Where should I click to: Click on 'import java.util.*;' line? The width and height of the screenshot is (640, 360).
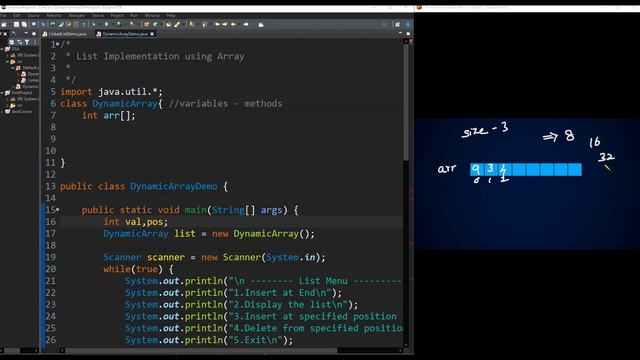click(111, 92)
